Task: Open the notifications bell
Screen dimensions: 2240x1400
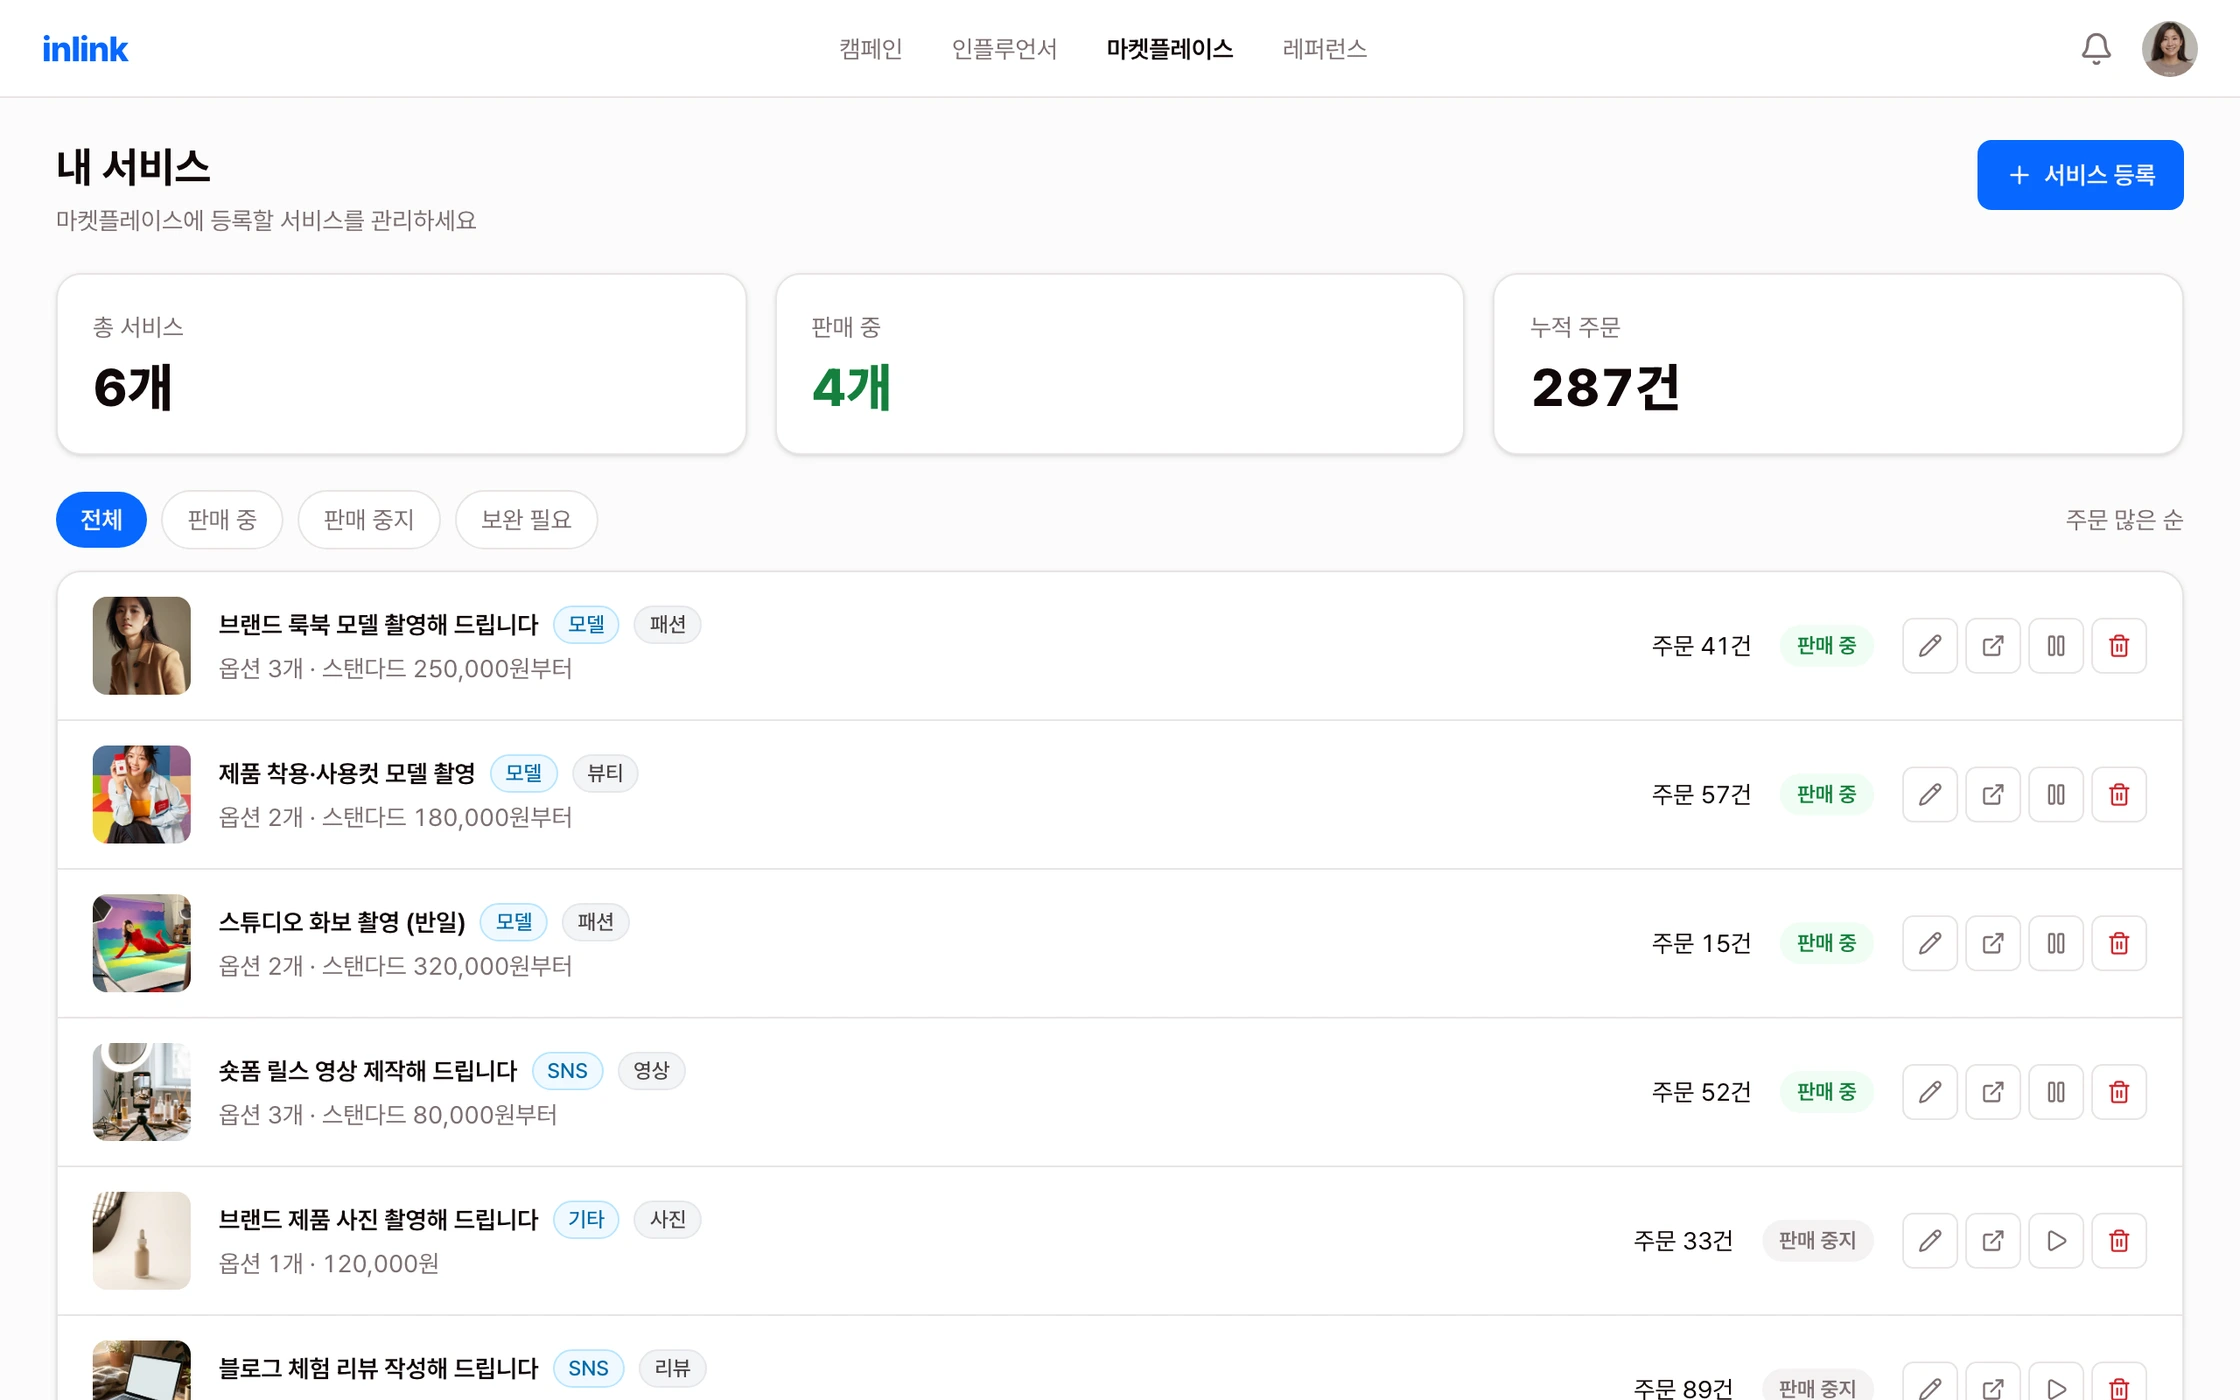Action: pyautogui.click(x=2096, y=48)
